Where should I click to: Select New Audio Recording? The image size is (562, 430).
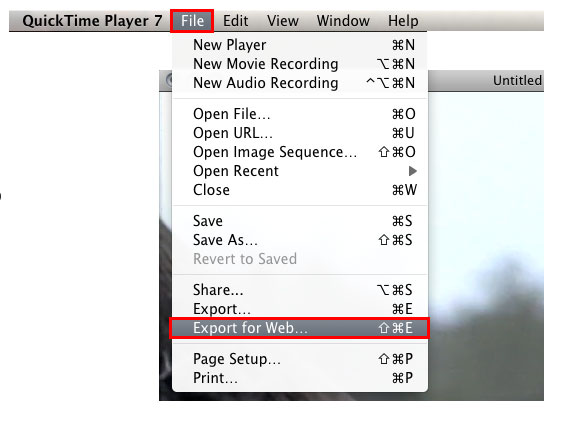tap(300, 83)
